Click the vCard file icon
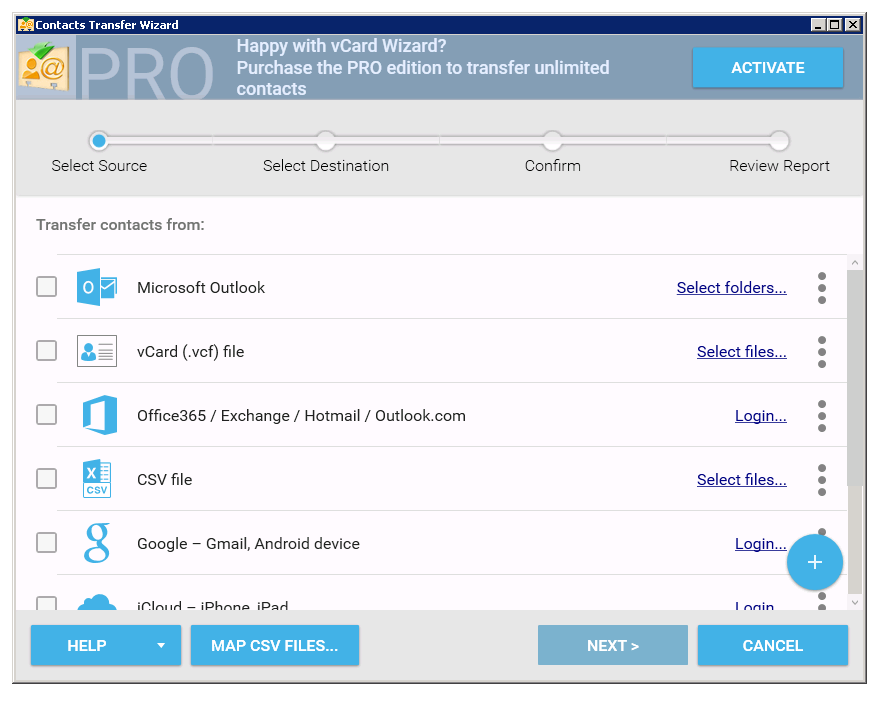Image resolution: width=893 pixels, height=707 pixels. coord(97,351)
